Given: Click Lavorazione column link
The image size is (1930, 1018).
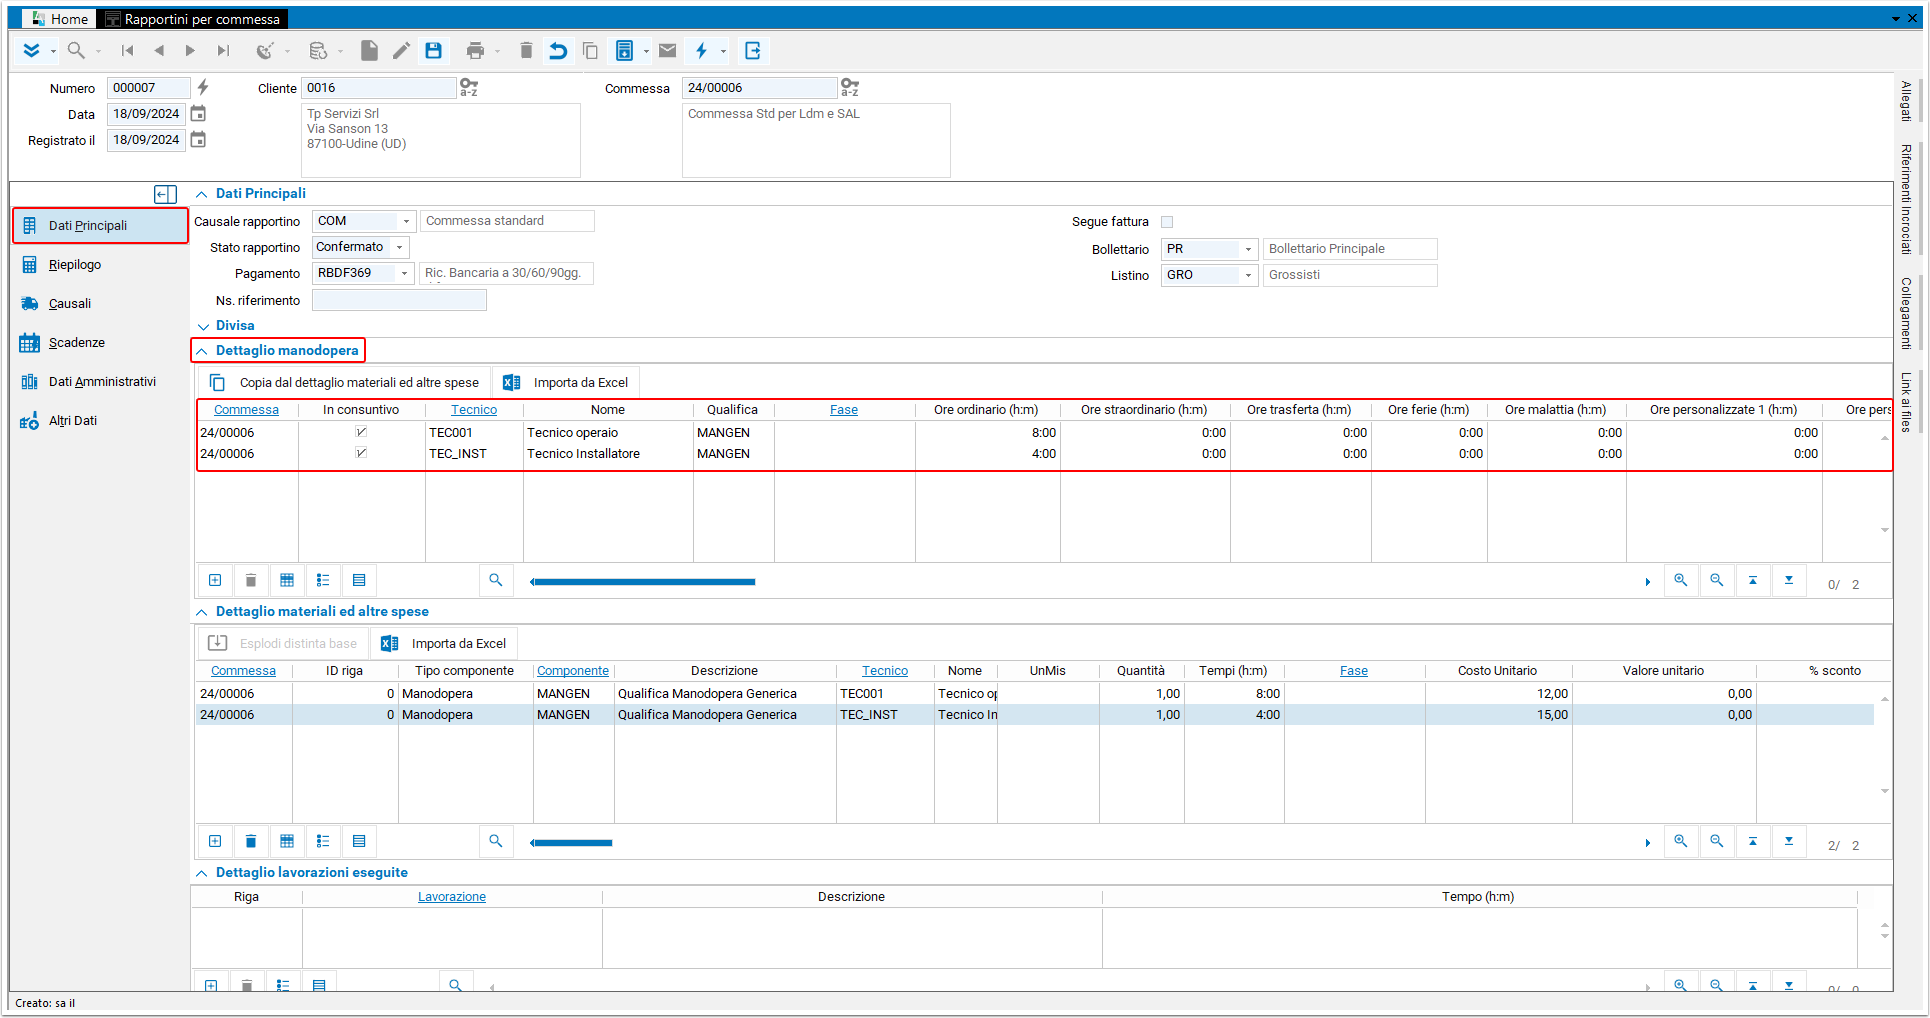Looking at the screenshot, I should (452, 897).
